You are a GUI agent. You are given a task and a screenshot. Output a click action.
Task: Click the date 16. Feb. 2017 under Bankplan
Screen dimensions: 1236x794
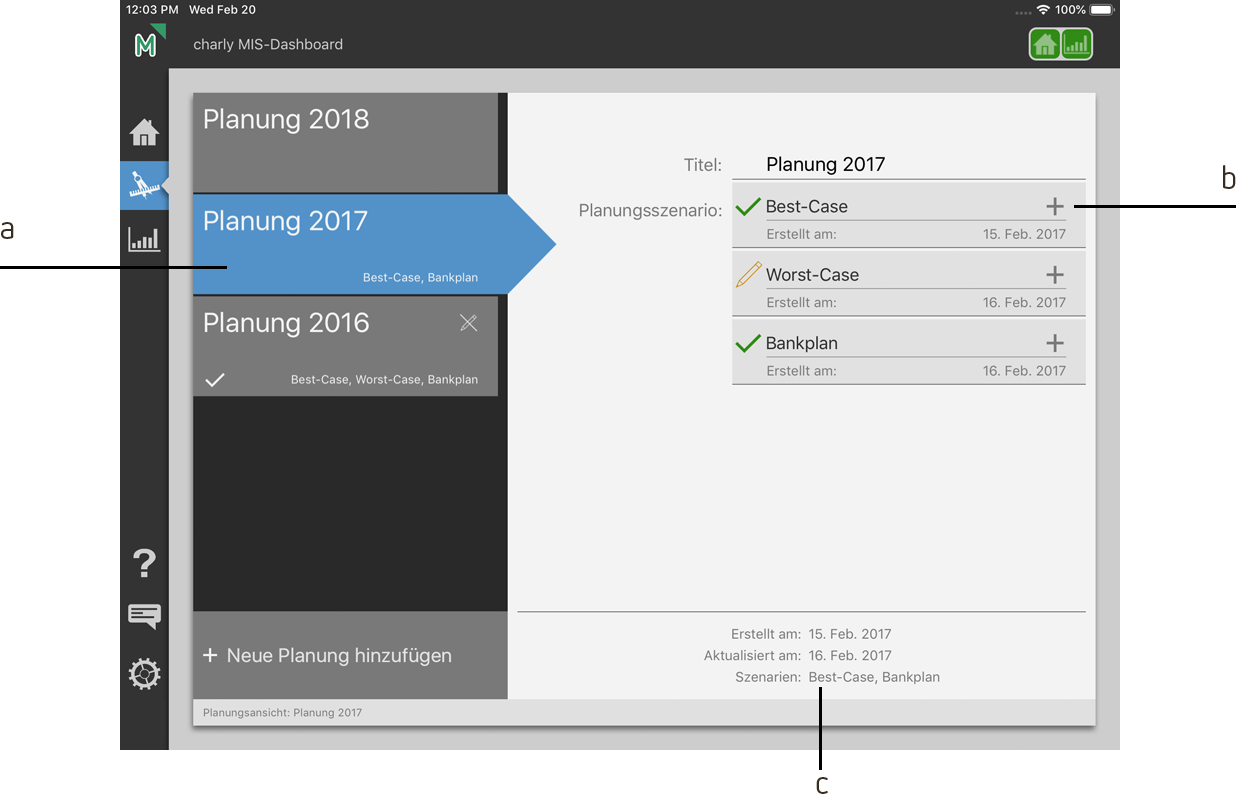1024,370
